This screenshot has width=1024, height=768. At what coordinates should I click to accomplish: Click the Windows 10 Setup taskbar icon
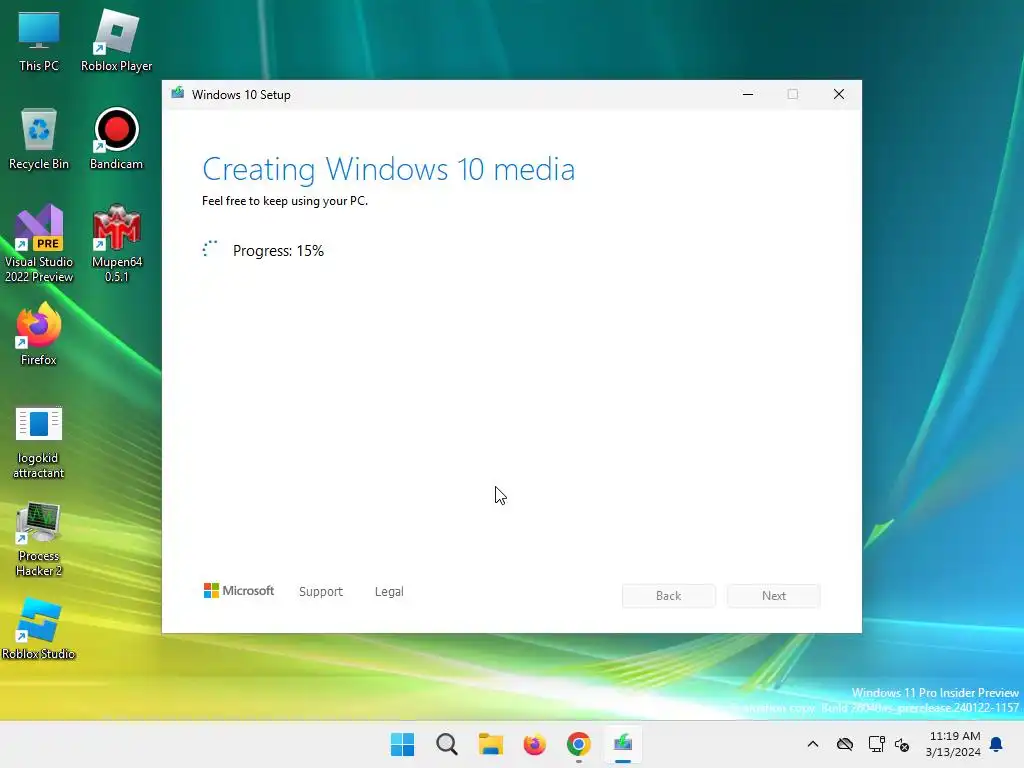click(622, 744)
